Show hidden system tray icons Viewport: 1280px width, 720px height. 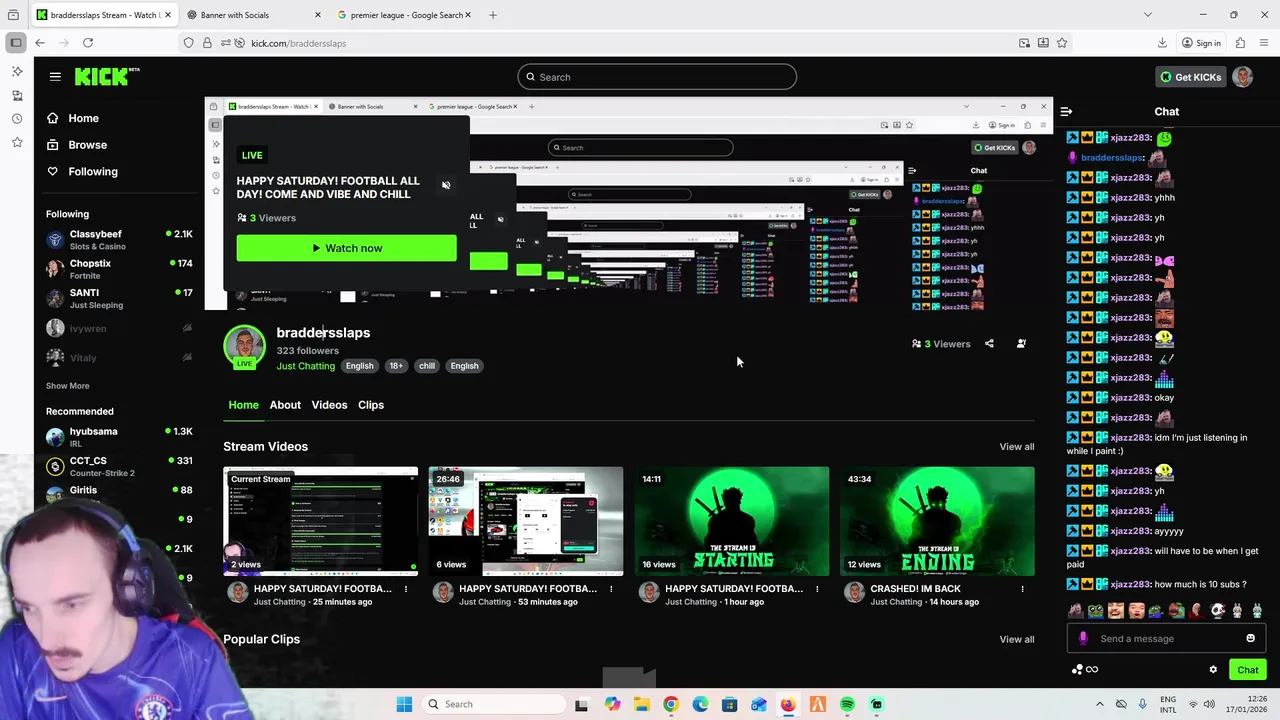point(1099,704)
